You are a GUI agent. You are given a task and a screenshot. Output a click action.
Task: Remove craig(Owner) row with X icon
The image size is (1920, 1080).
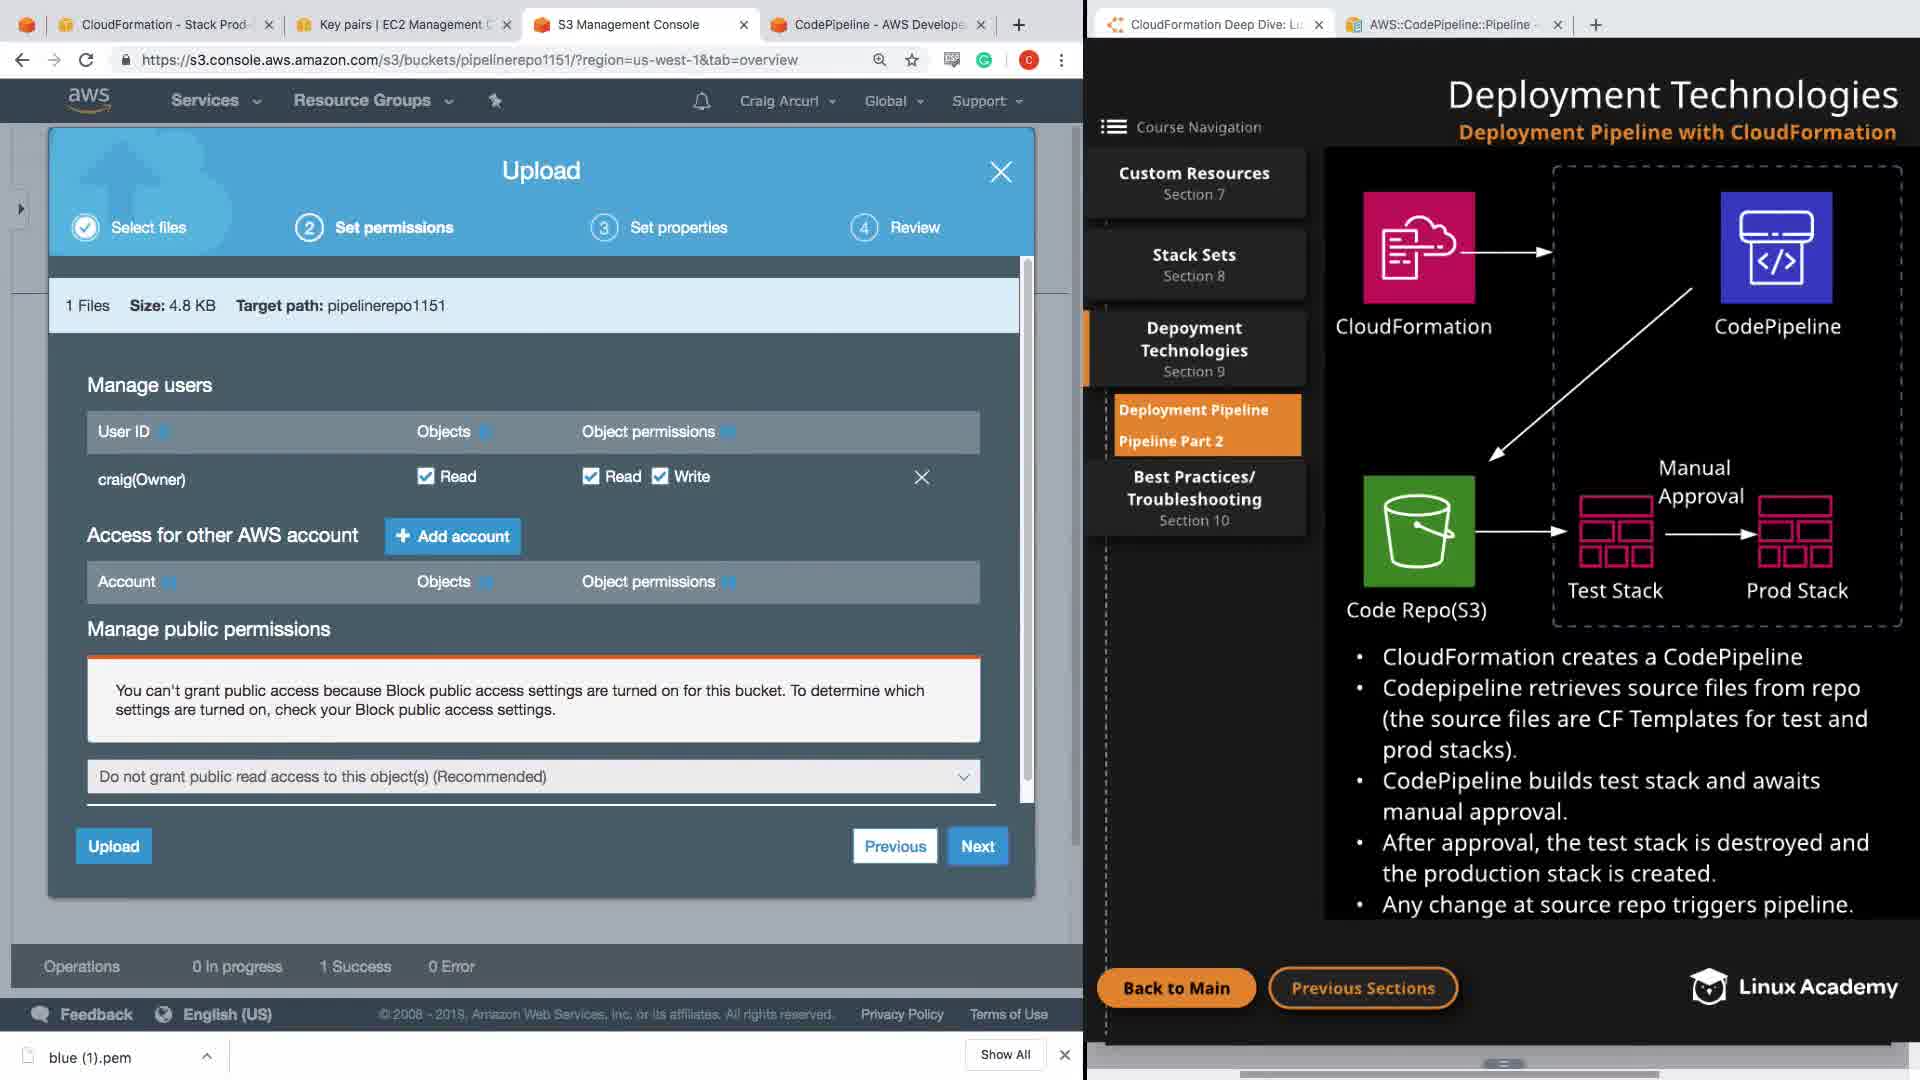921,477
